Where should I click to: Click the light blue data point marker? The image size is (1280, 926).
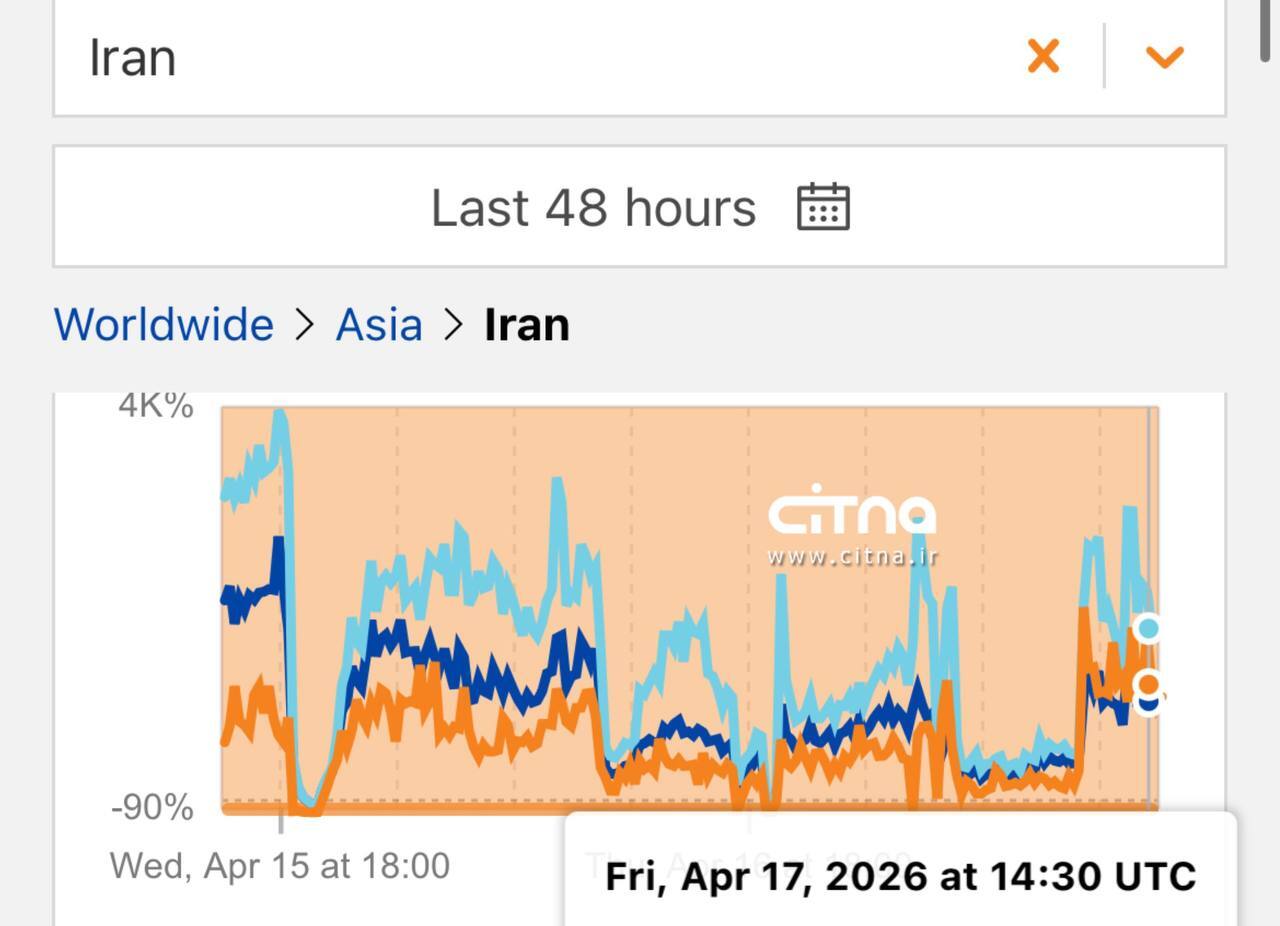1148,628
